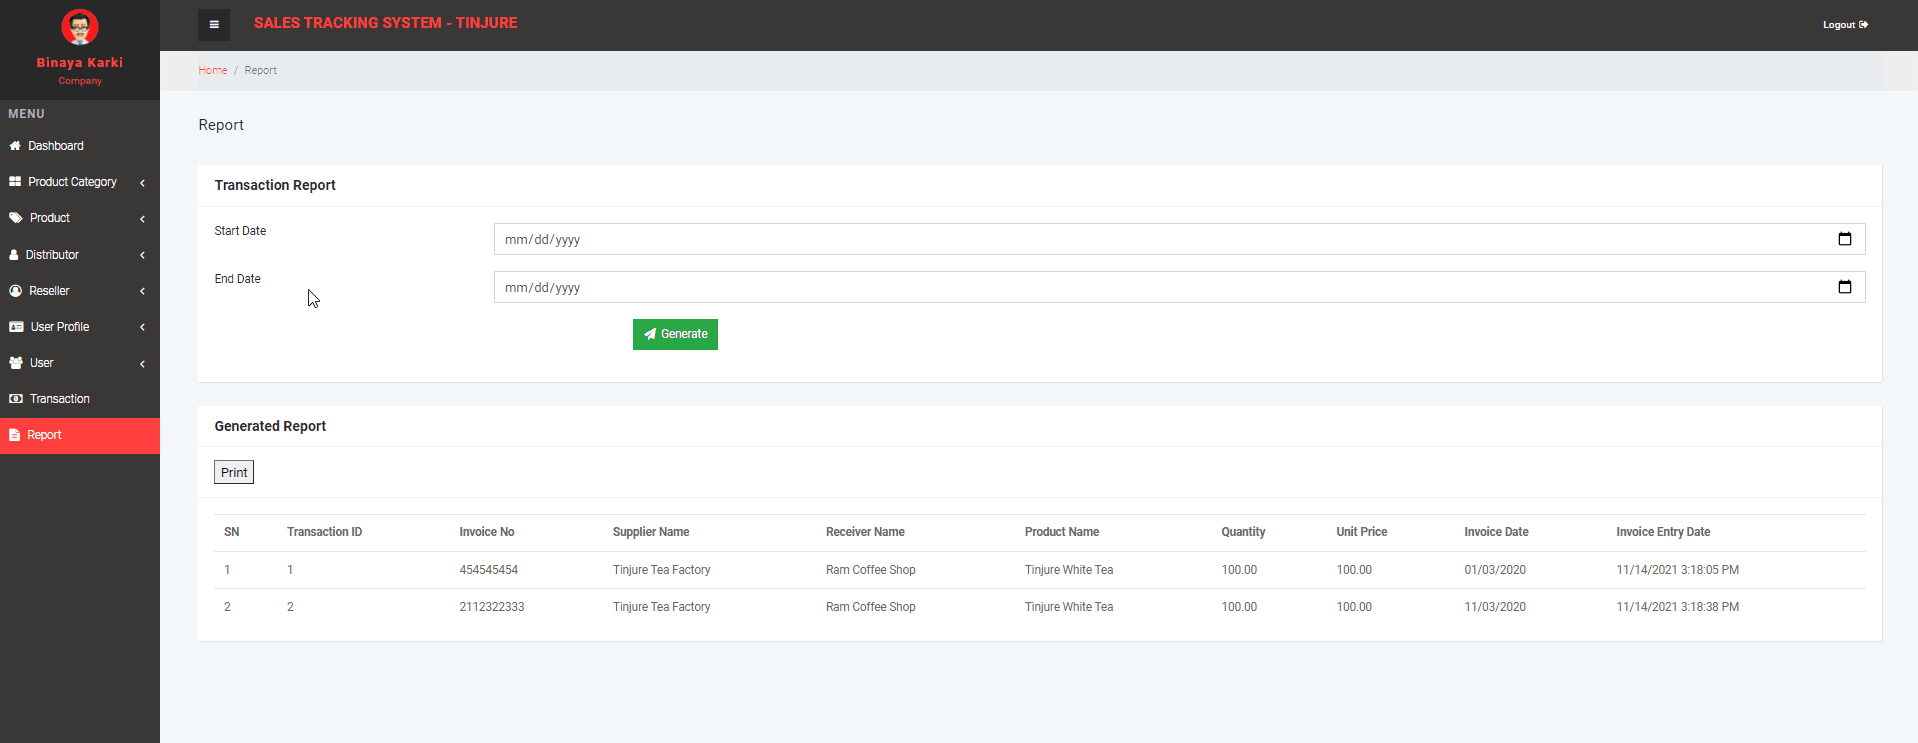This screenshot has height=743, width=1918.
Task: Click the green Generate button
Action: (675, 334)
